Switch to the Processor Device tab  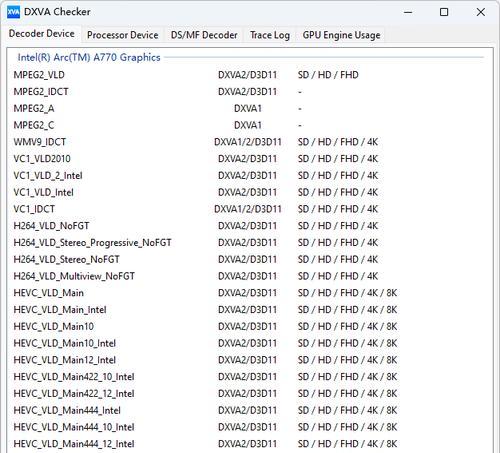[x=122, y=35]
